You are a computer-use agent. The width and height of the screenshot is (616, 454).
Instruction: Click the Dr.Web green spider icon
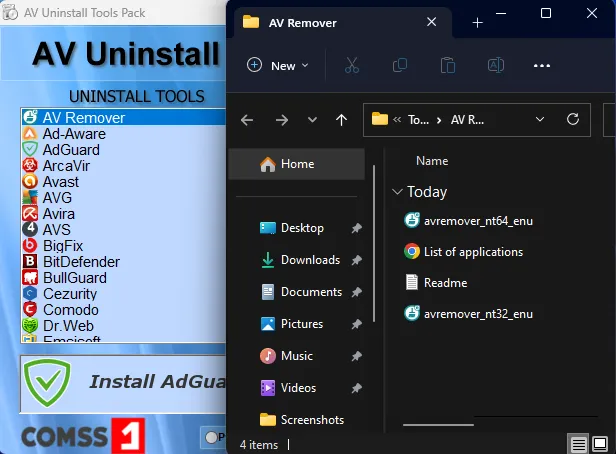(30, 326)
